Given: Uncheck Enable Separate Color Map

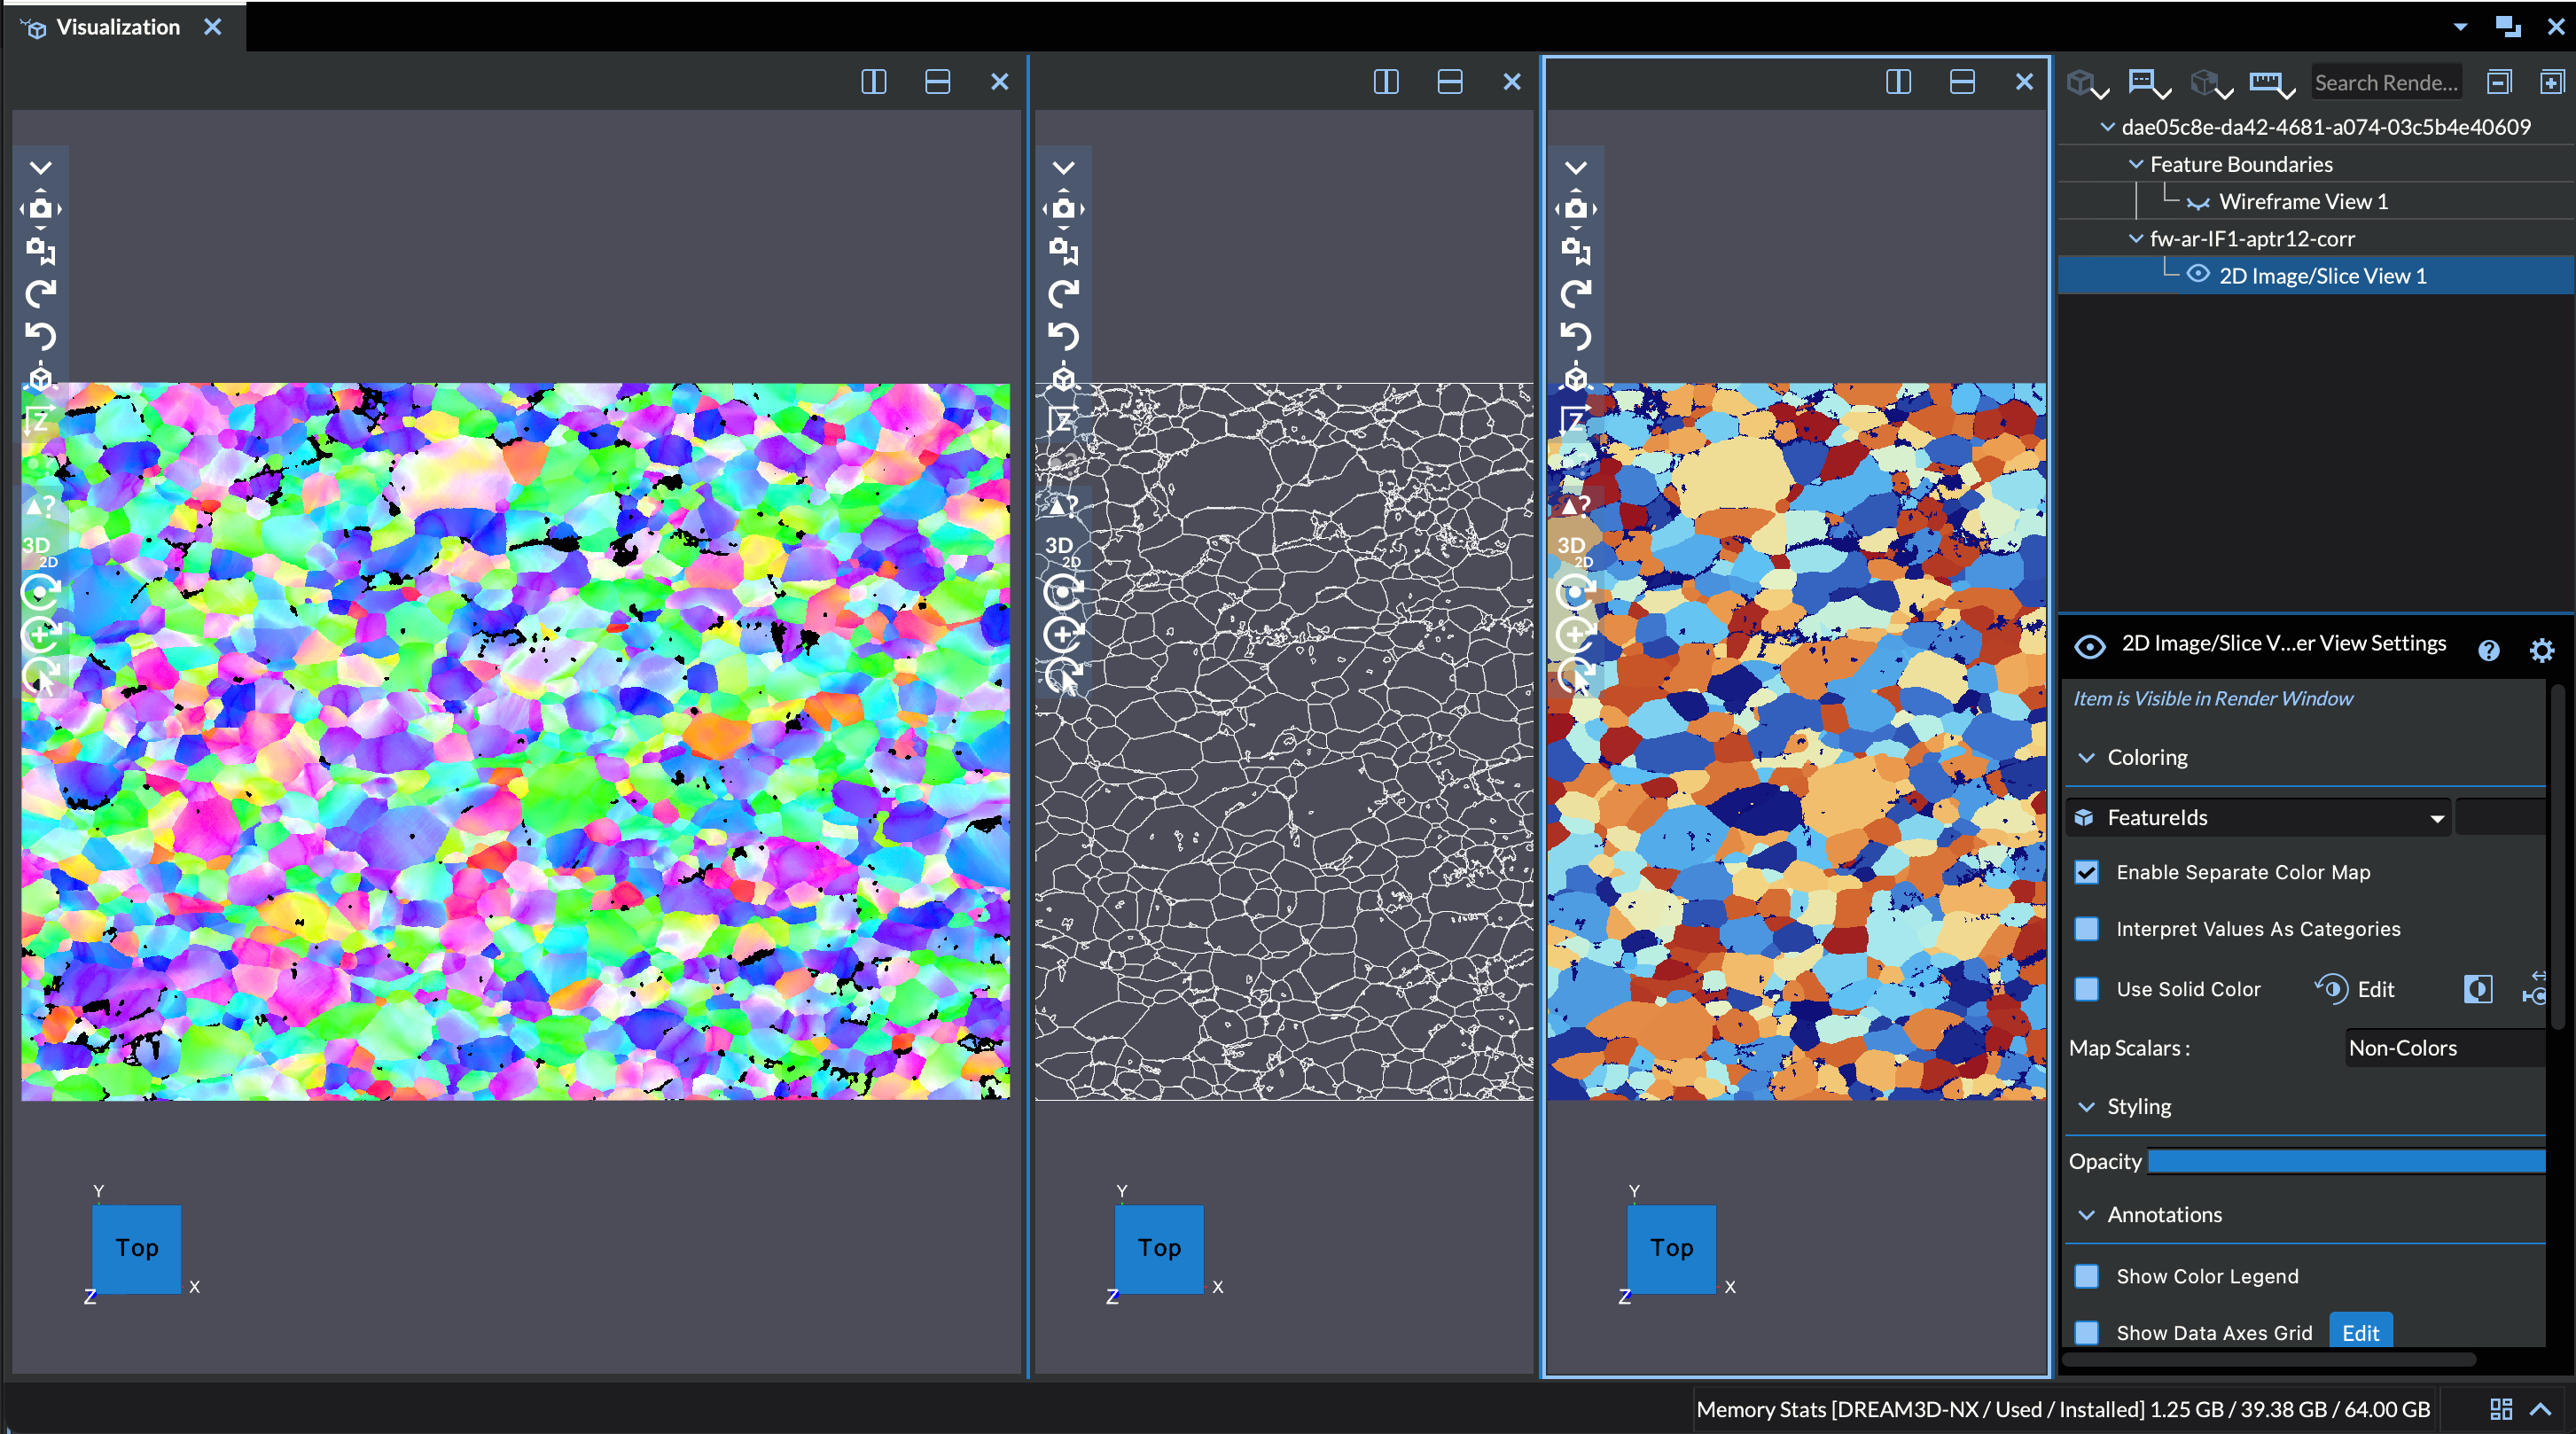Looking at the screenshot, I should [2087, 872].
